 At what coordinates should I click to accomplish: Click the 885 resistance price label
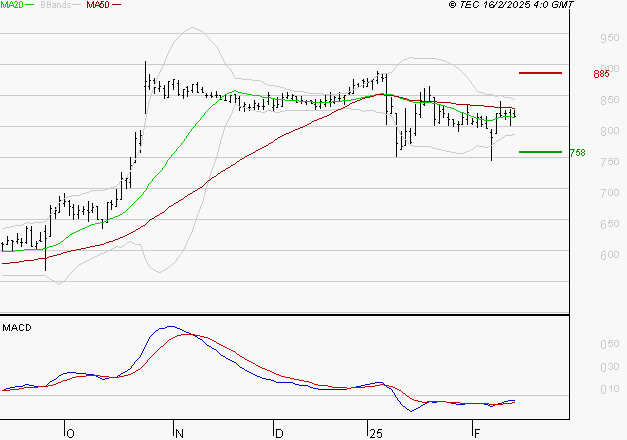click(x=601, y=74)
